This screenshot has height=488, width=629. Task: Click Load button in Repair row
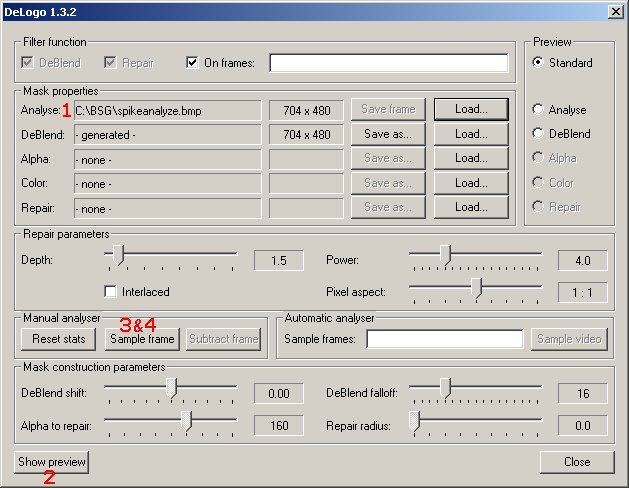coord(471,207)
